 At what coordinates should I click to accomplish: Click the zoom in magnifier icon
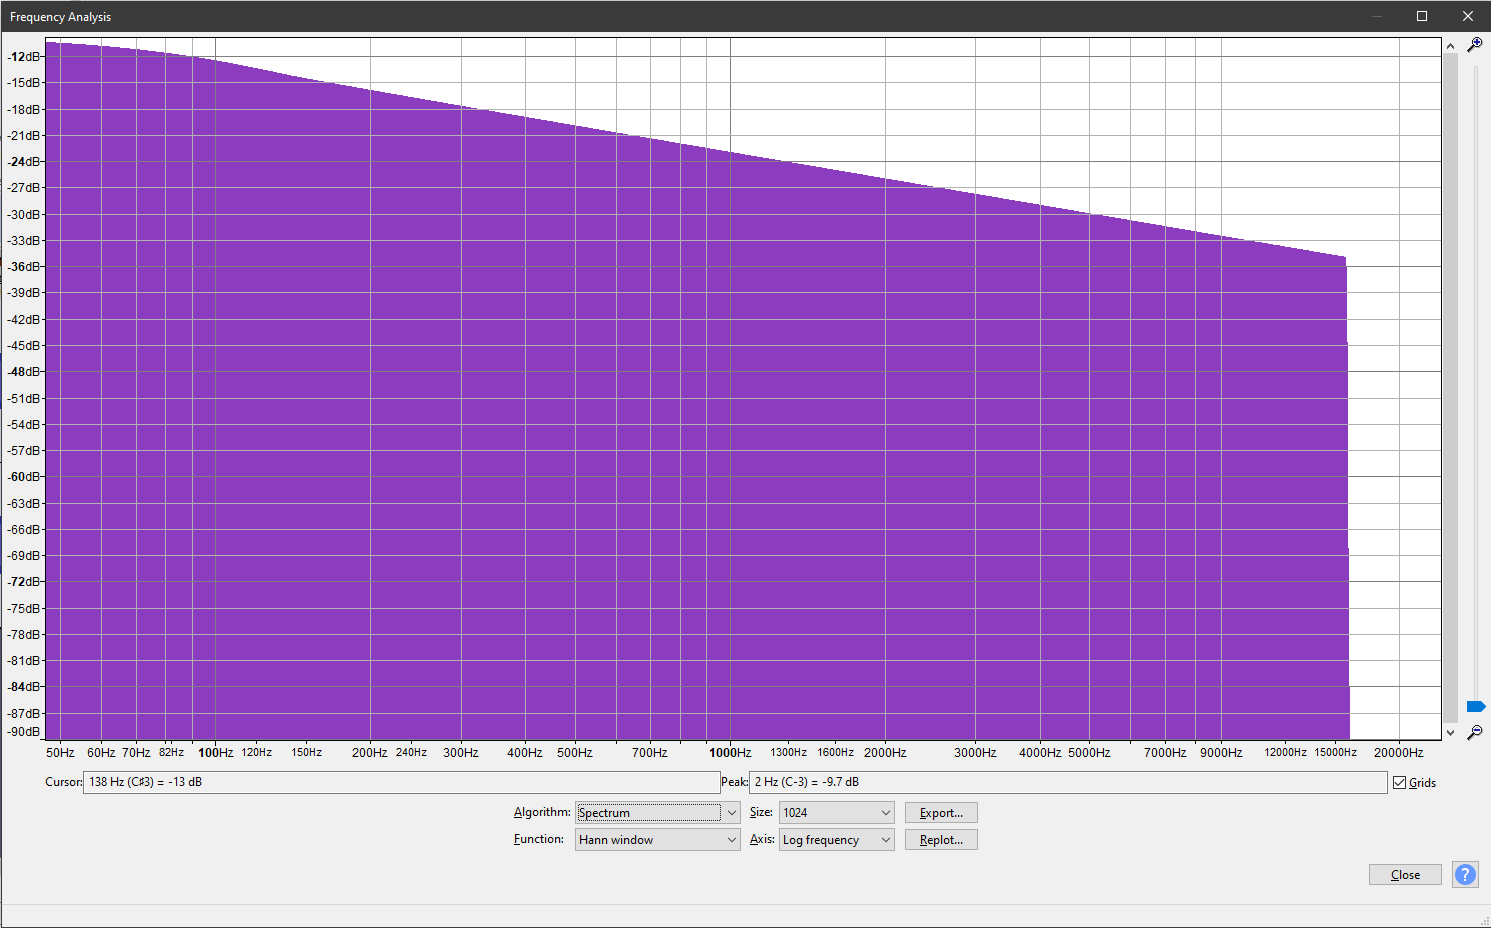pyautogui.click(x=1474, y=45)
